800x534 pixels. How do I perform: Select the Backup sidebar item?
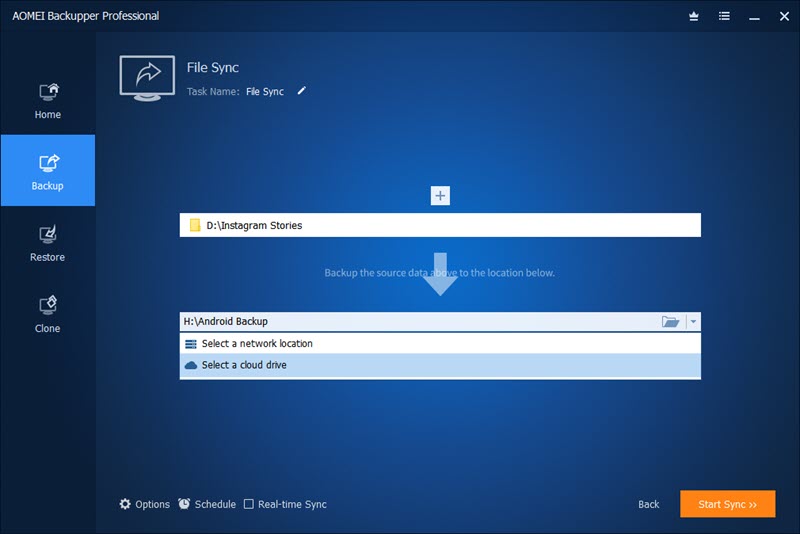pos(47,171)
